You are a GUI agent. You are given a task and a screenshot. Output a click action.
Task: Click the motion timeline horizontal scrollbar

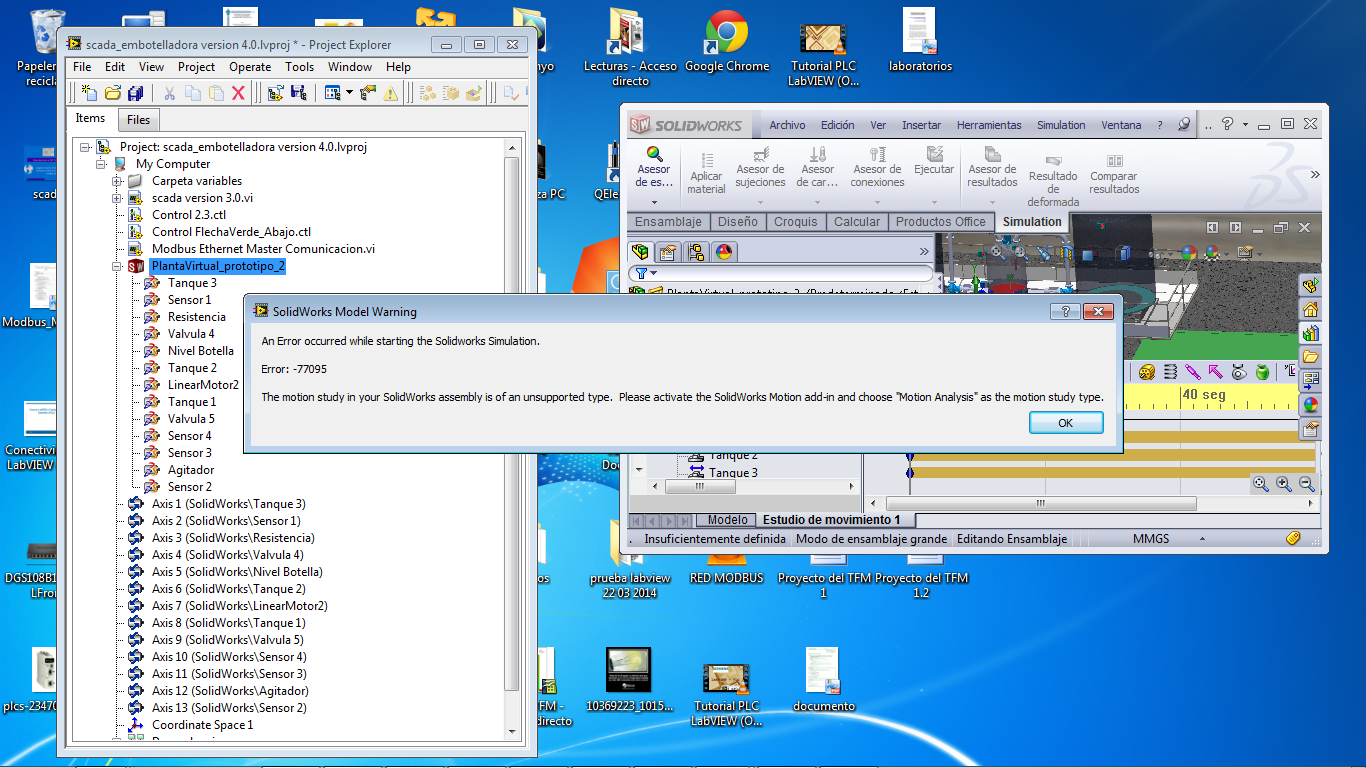1040,503
